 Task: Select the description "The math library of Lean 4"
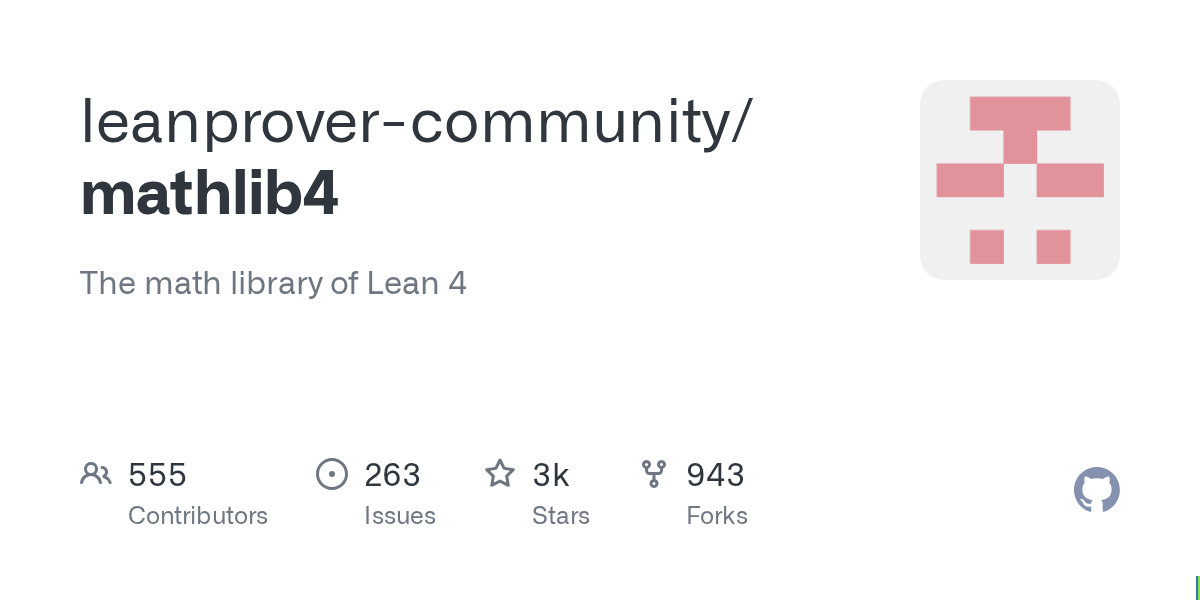pos(273,283)
